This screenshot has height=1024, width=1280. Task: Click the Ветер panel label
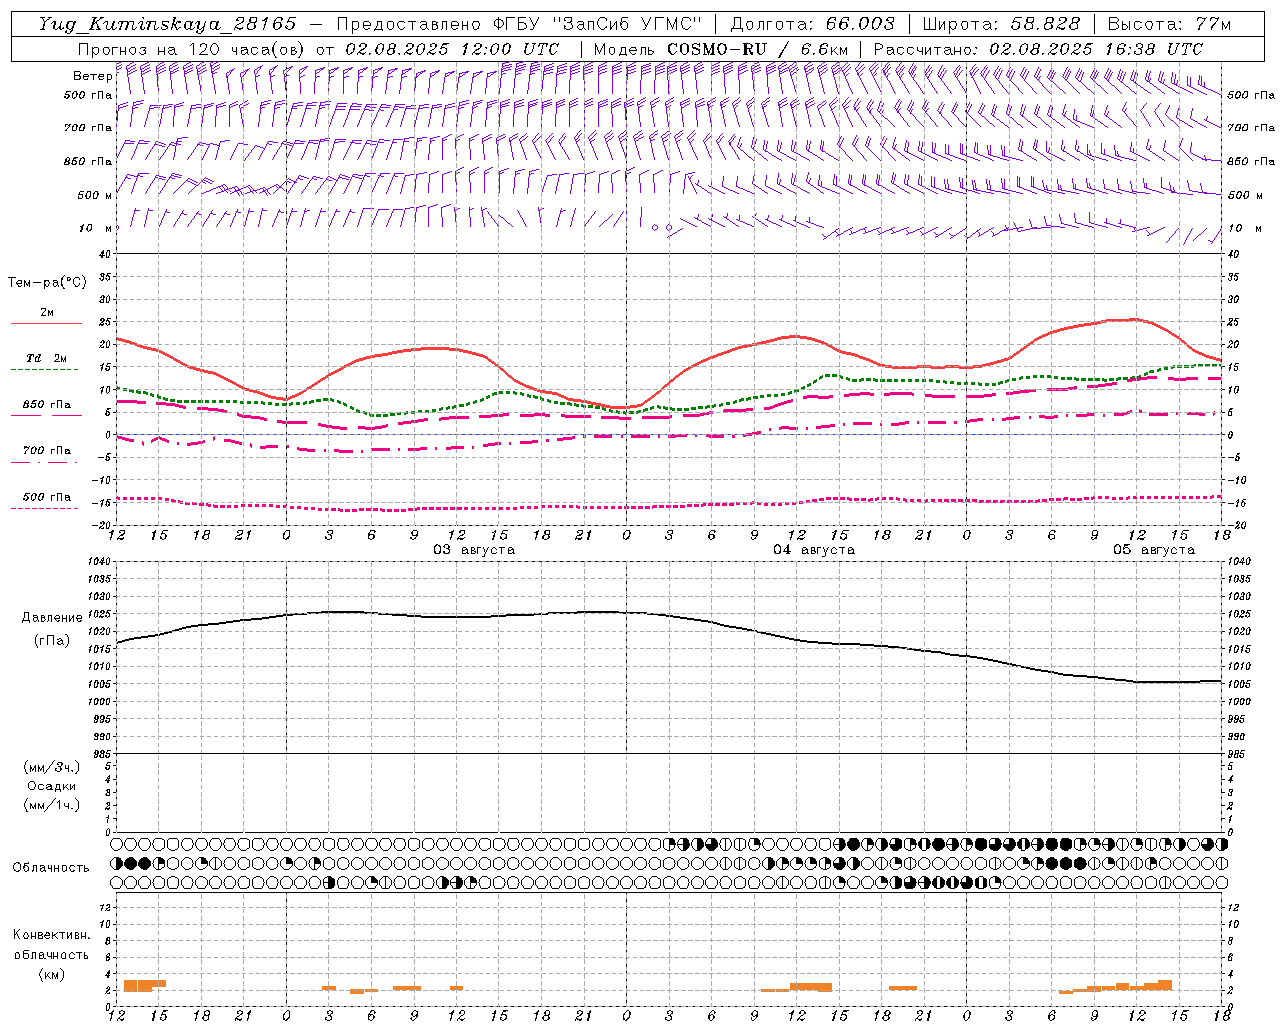coord(92,76)
